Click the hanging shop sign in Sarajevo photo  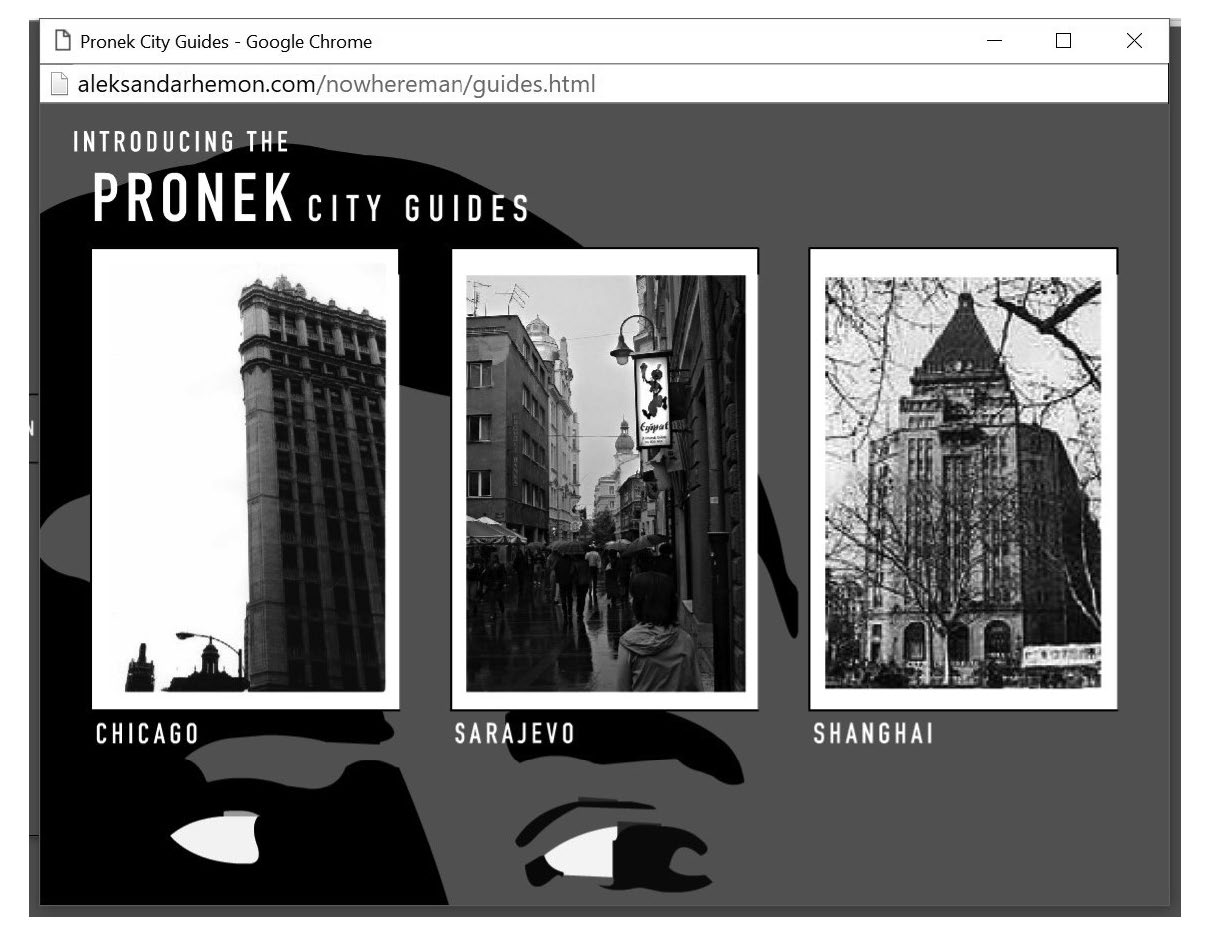point(652,400)
